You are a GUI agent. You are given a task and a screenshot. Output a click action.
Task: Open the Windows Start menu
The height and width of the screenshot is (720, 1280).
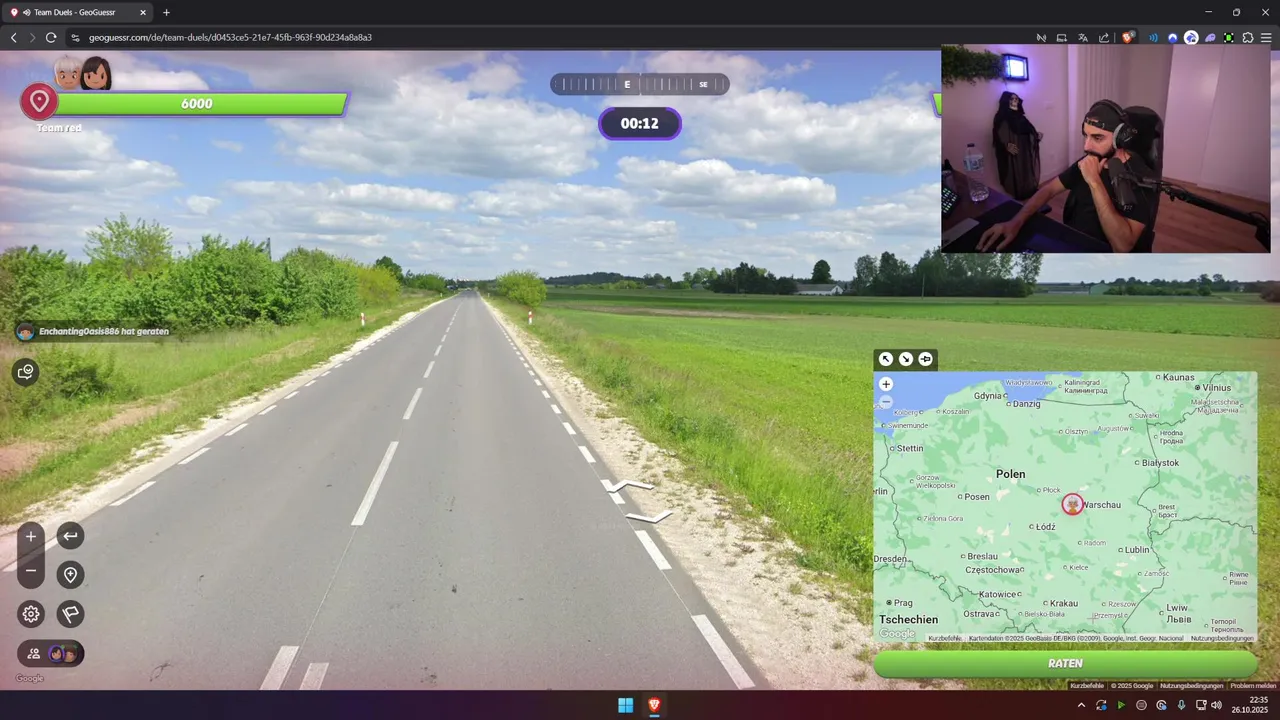click(625, 705)
